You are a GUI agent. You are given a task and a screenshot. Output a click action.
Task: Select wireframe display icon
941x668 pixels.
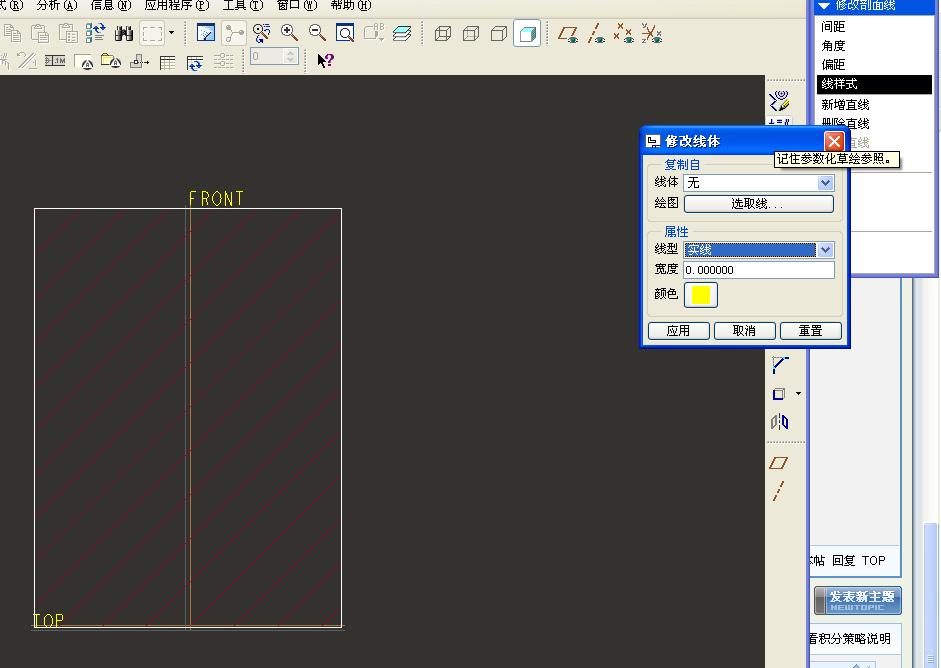(442, 33)
